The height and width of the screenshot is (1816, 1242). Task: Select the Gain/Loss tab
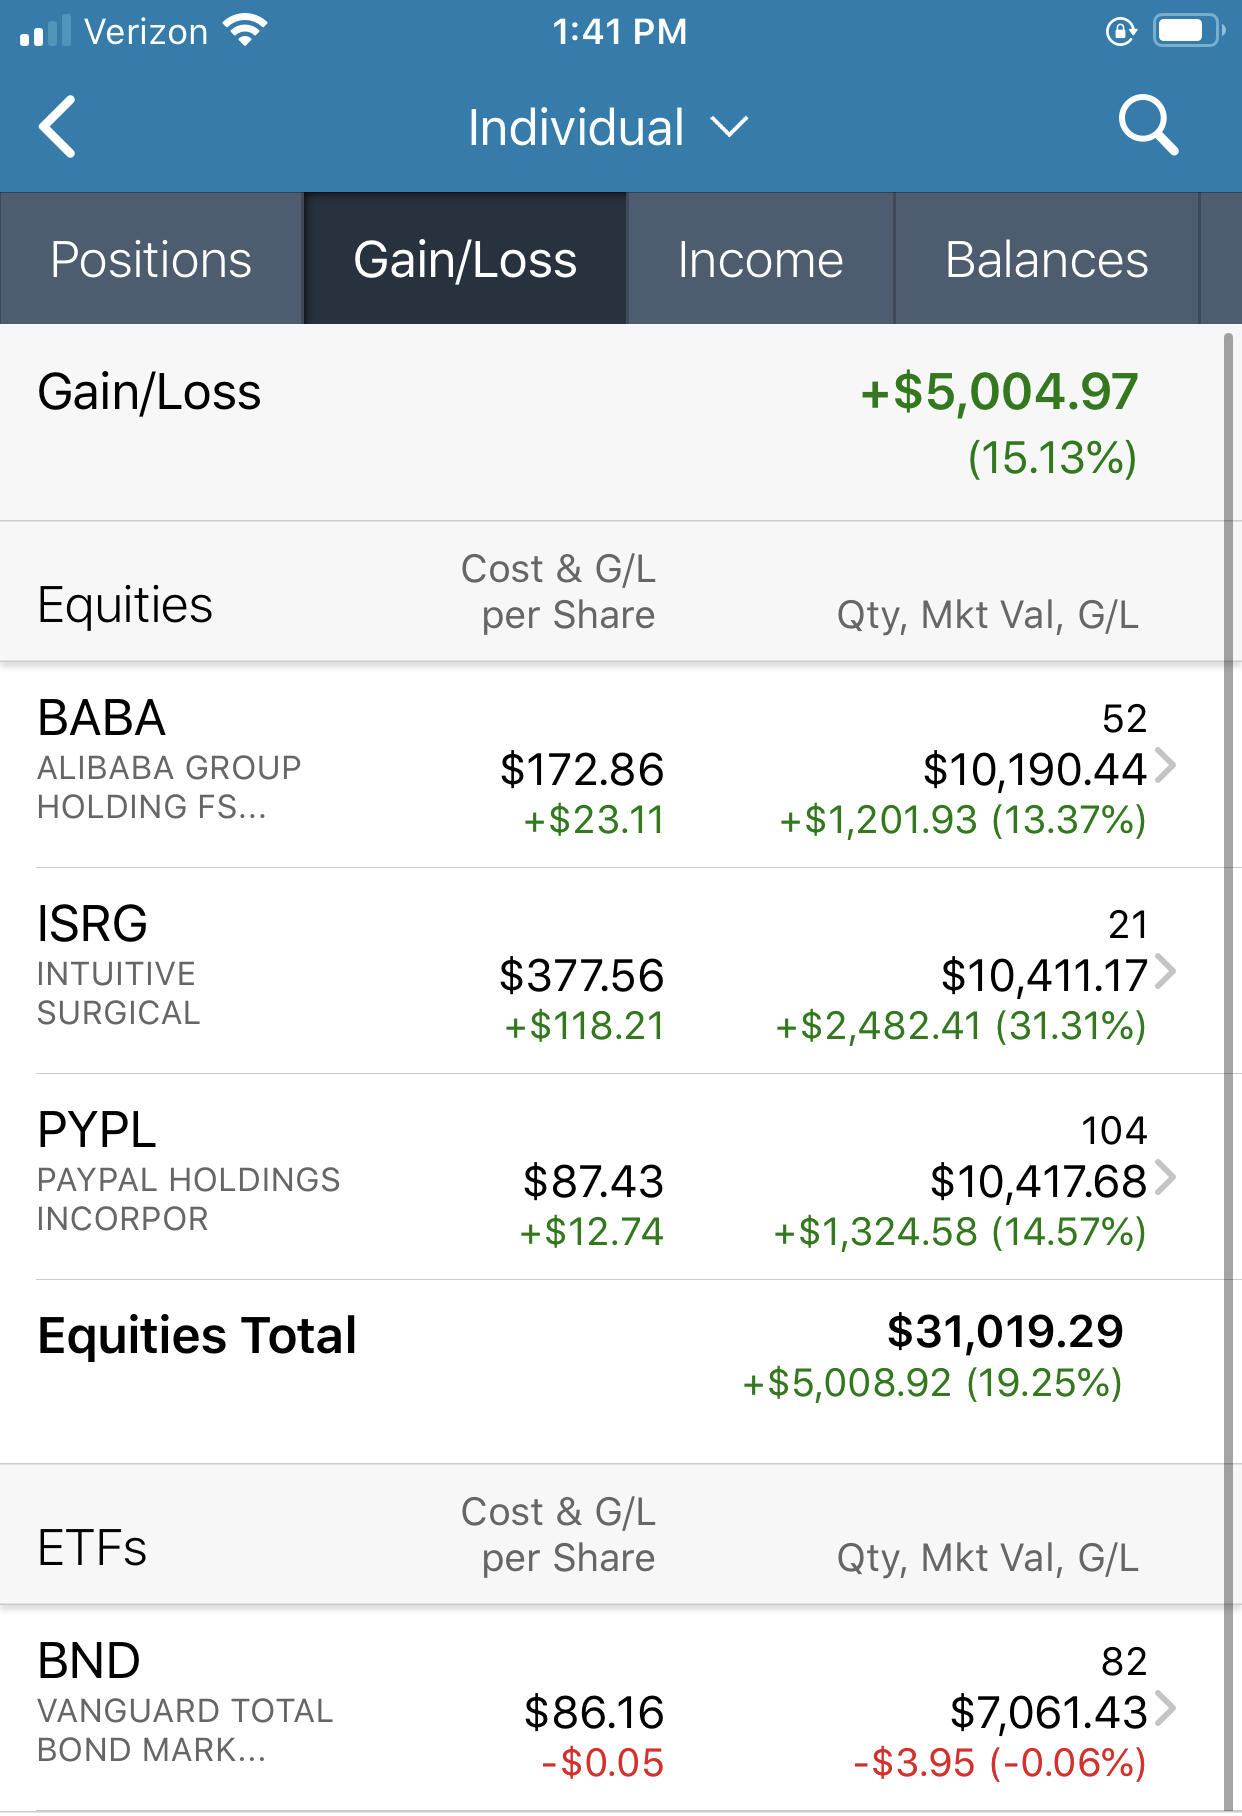tap(465, 259)
